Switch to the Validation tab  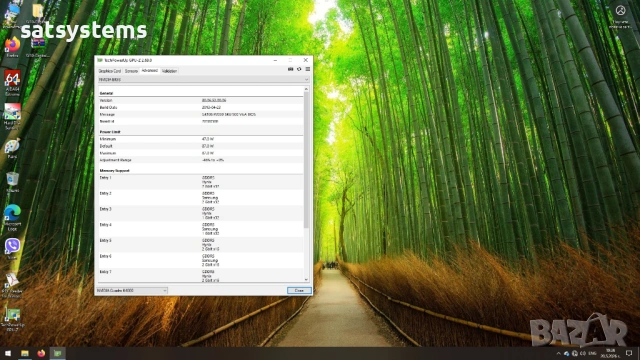pos(169,71)
